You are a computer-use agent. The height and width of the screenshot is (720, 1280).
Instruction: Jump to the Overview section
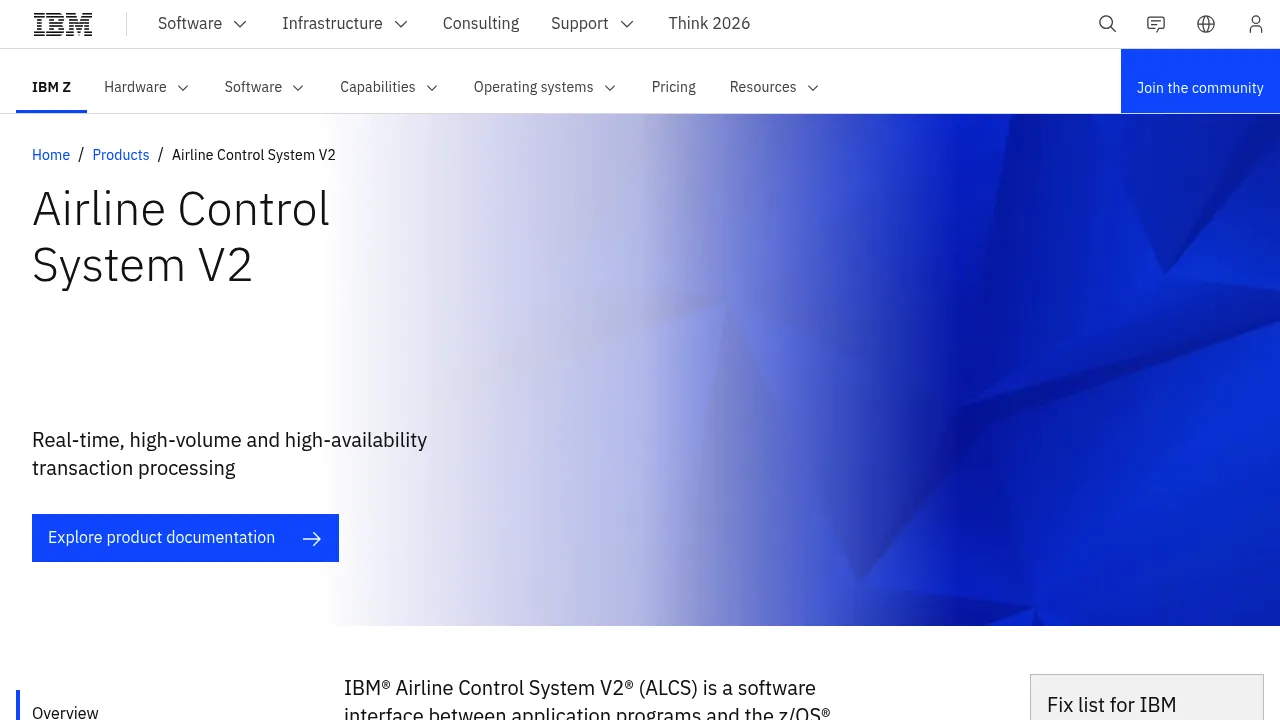(65, 712)
